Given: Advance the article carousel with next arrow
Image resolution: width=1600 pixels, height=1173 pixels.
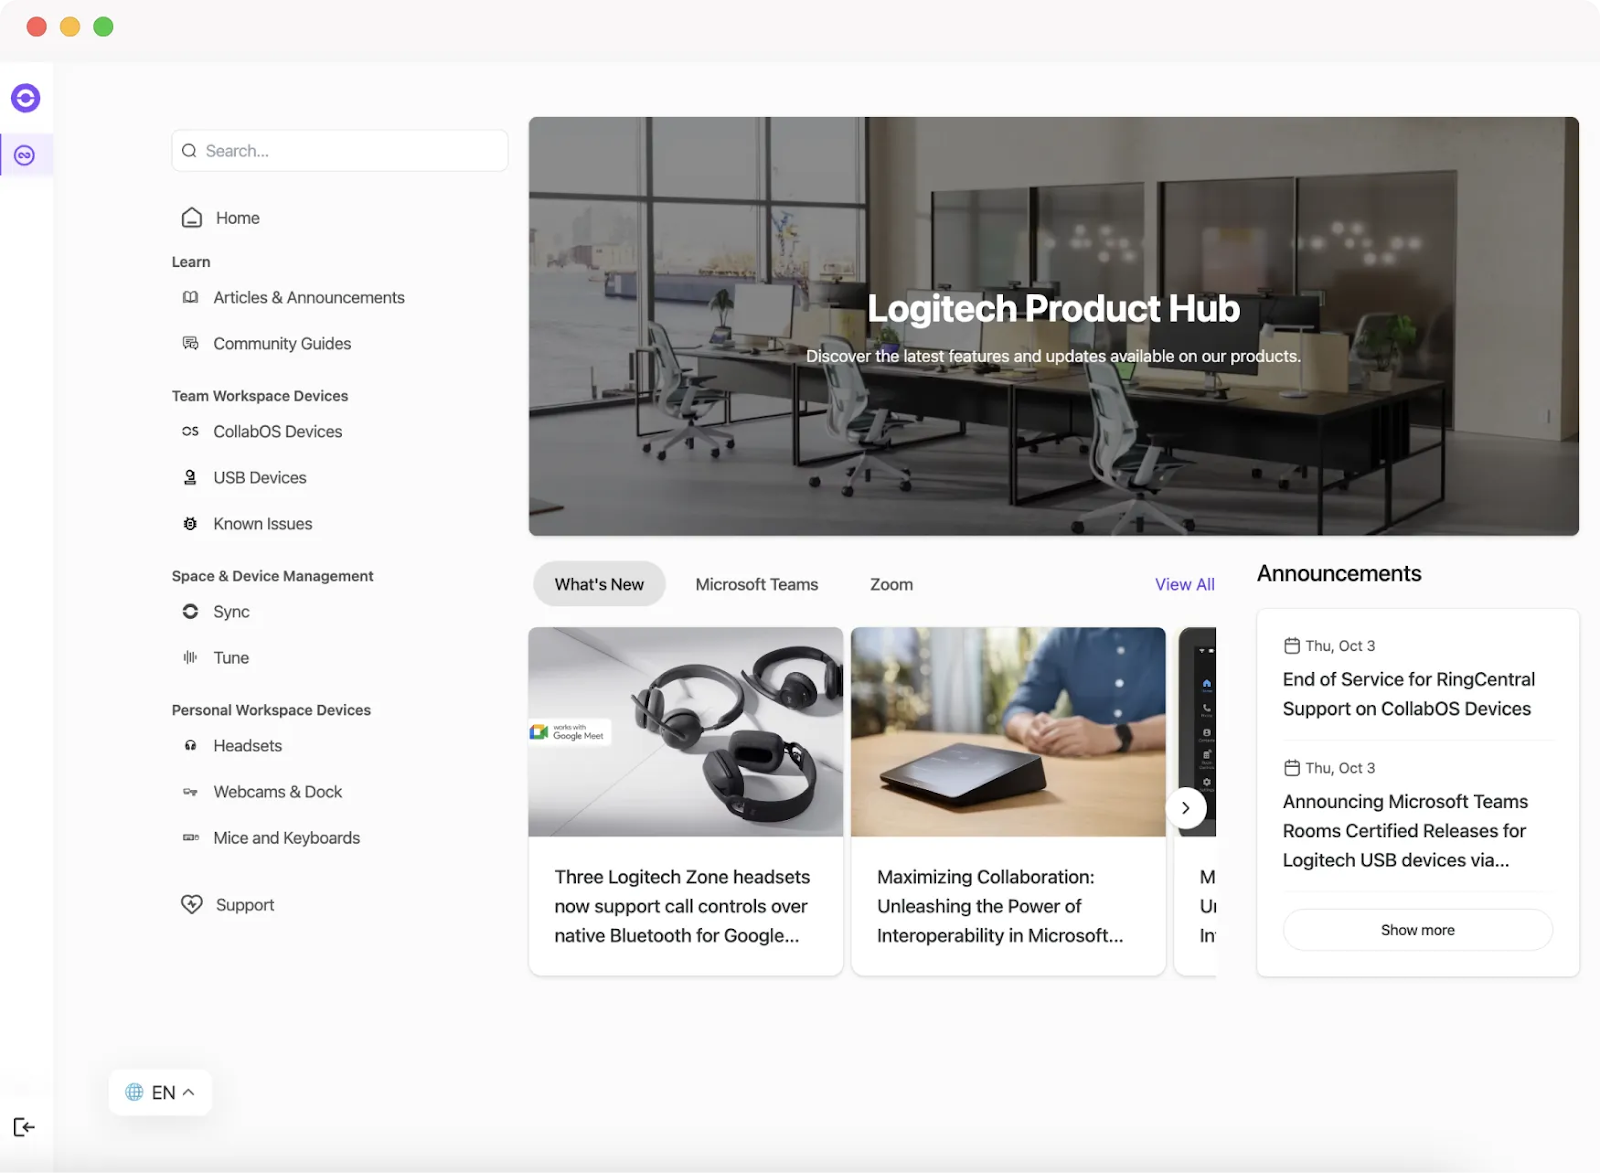Looking at the screenshot, I should click(1186, 808).
